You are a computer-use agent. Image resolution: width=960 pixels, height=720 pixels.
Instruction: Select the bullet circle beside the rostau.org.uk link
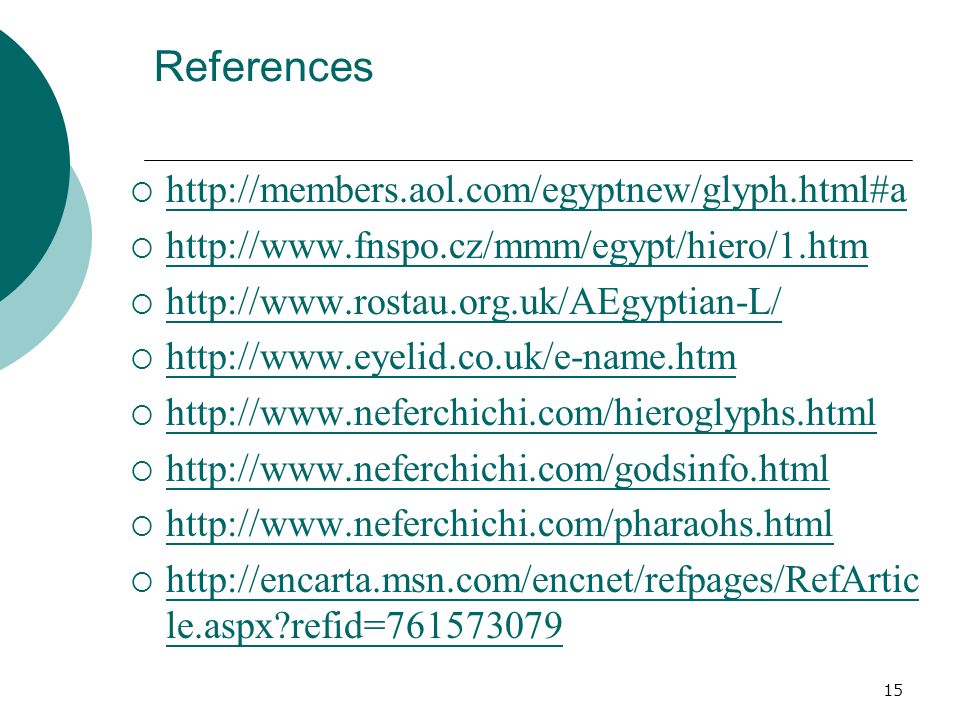(x=141, y=304)
